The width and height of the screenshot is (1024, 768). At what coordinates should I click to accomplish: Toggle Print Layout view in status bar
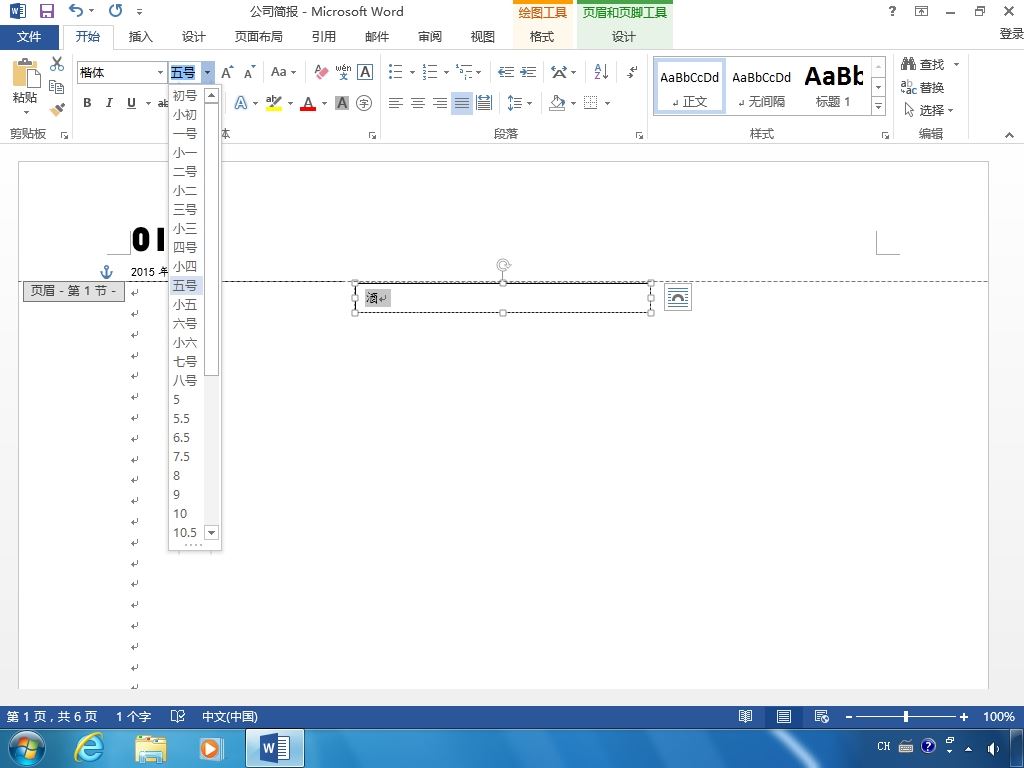784,716
